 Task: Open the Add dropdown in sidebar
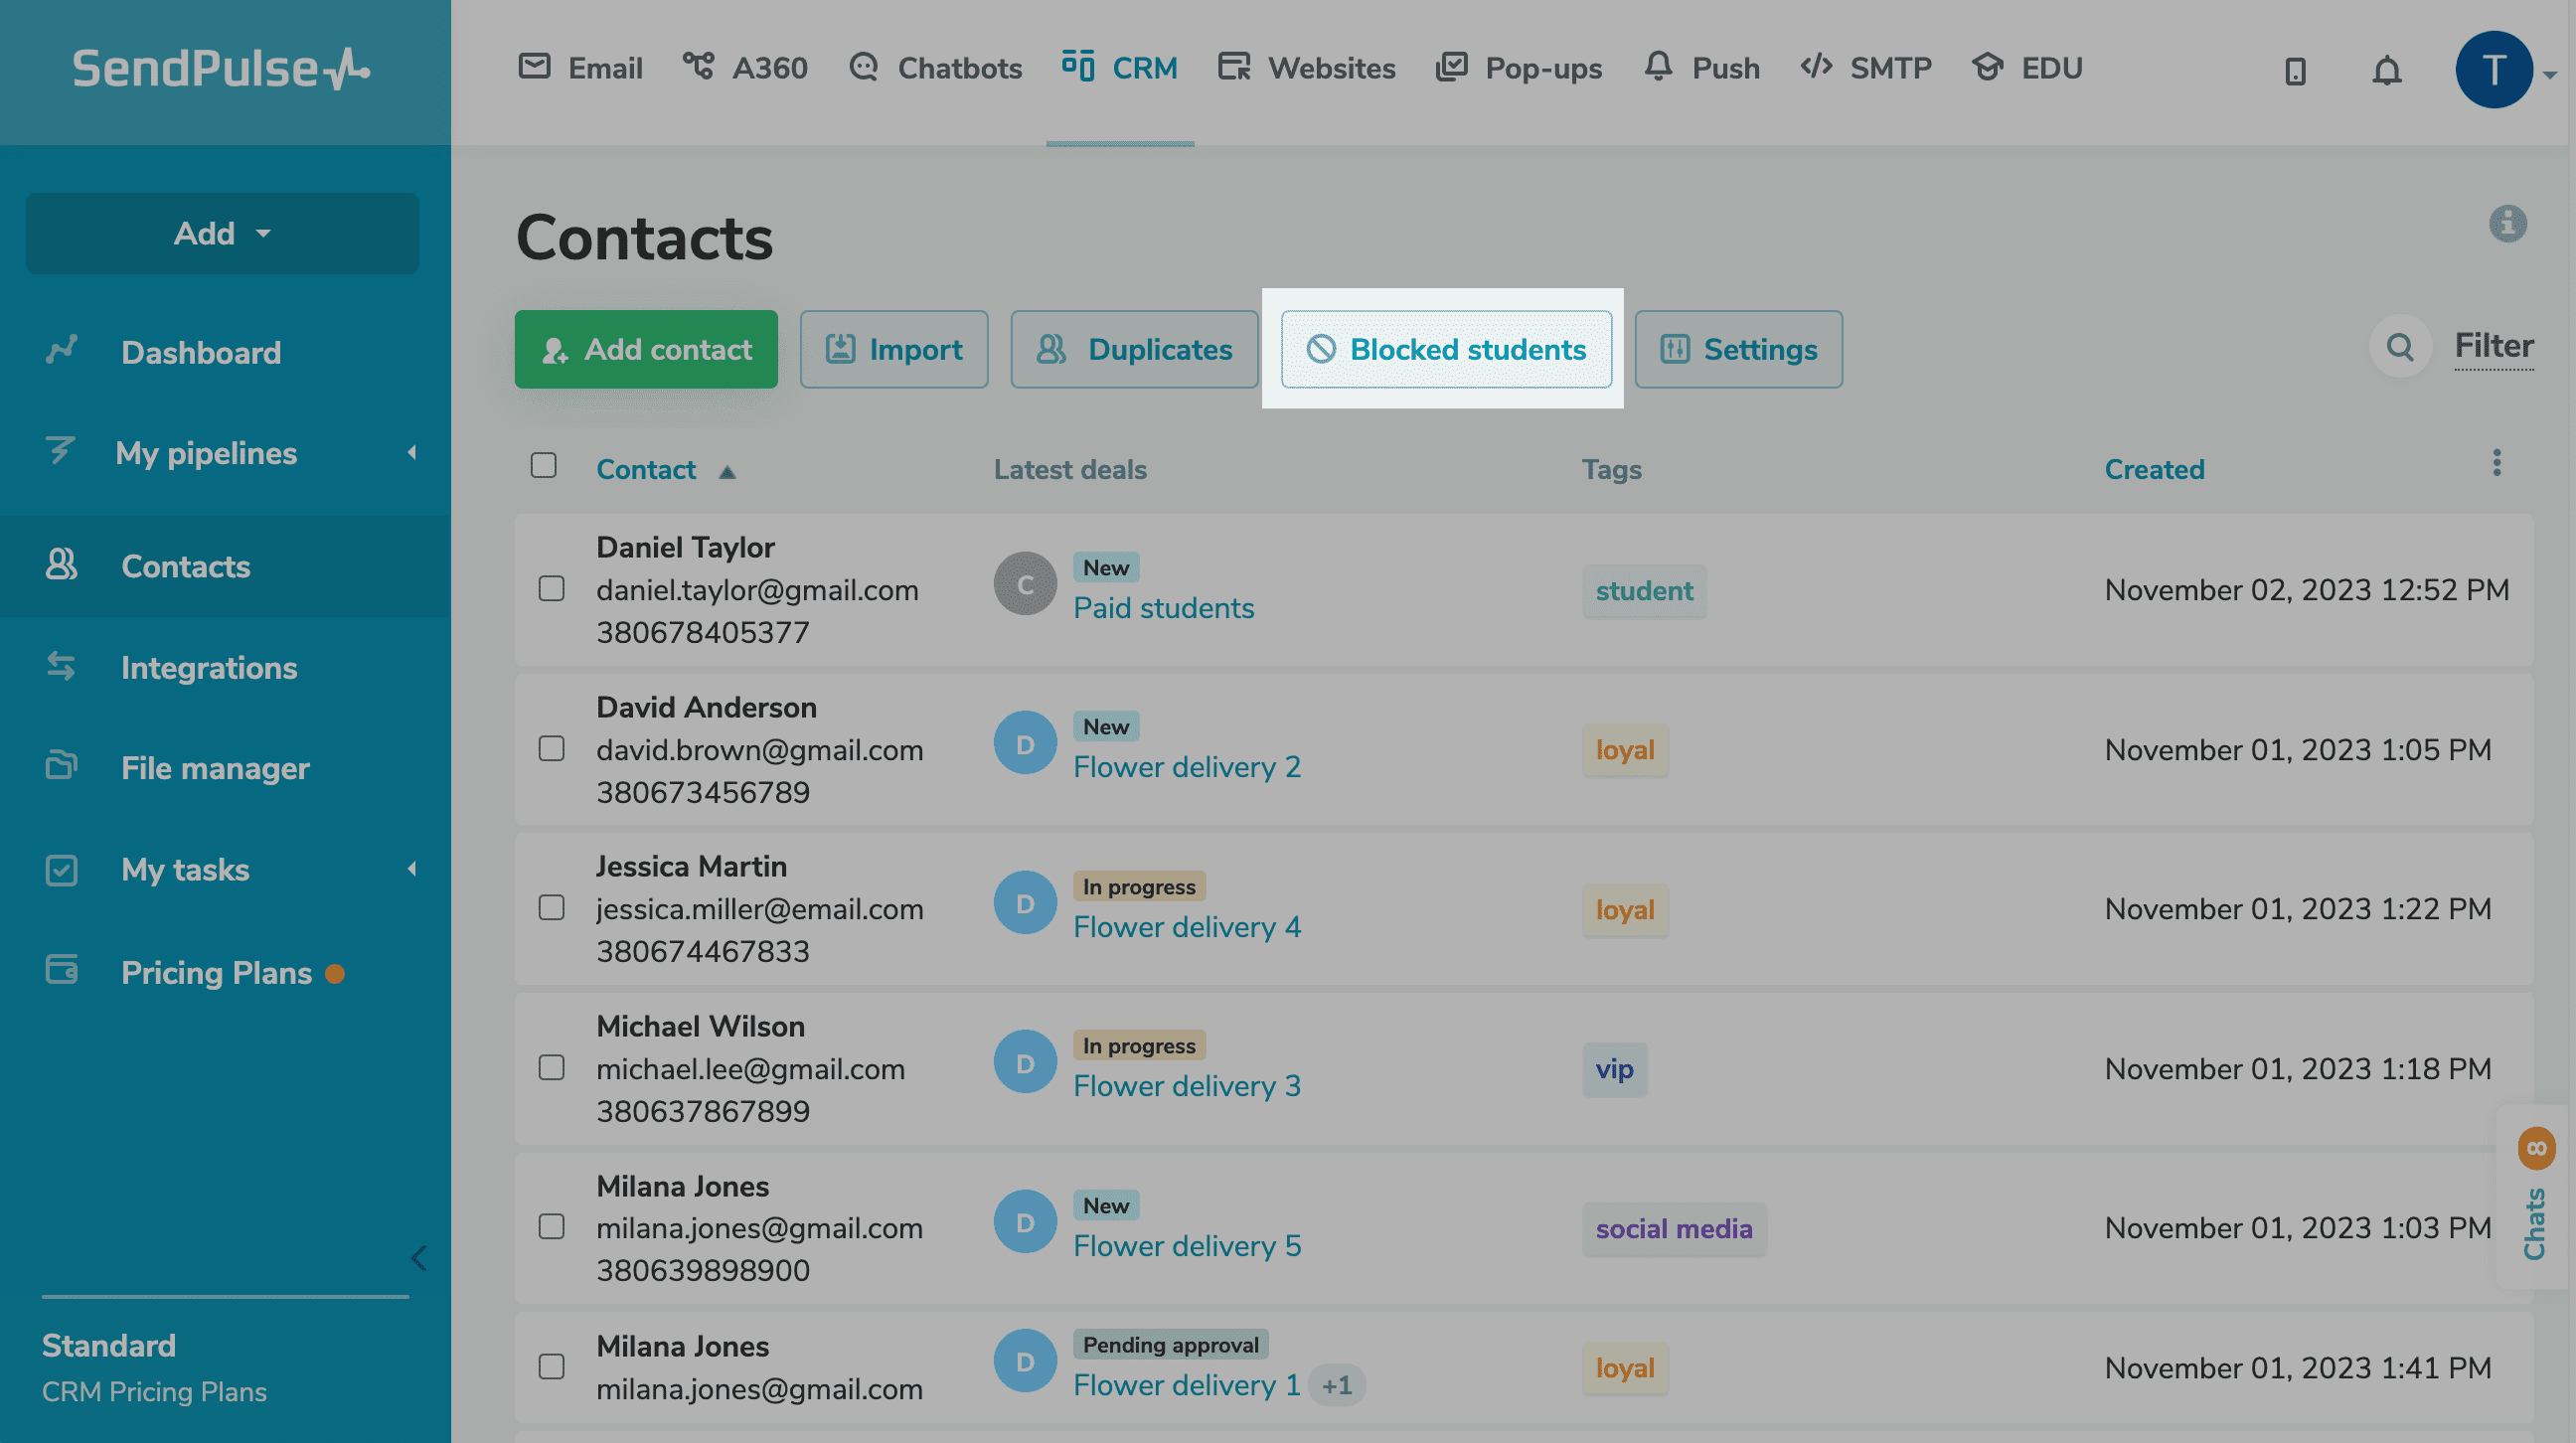point(222,233)
